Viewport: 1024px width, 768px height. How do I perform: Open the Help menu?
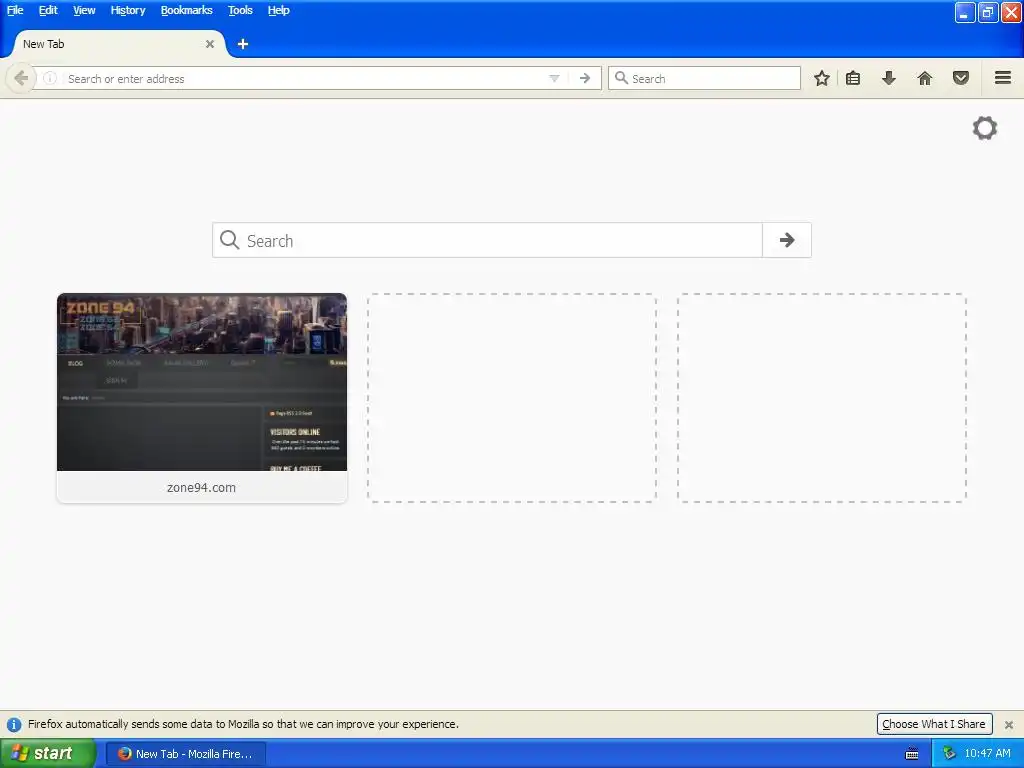(x=278, y=10)
